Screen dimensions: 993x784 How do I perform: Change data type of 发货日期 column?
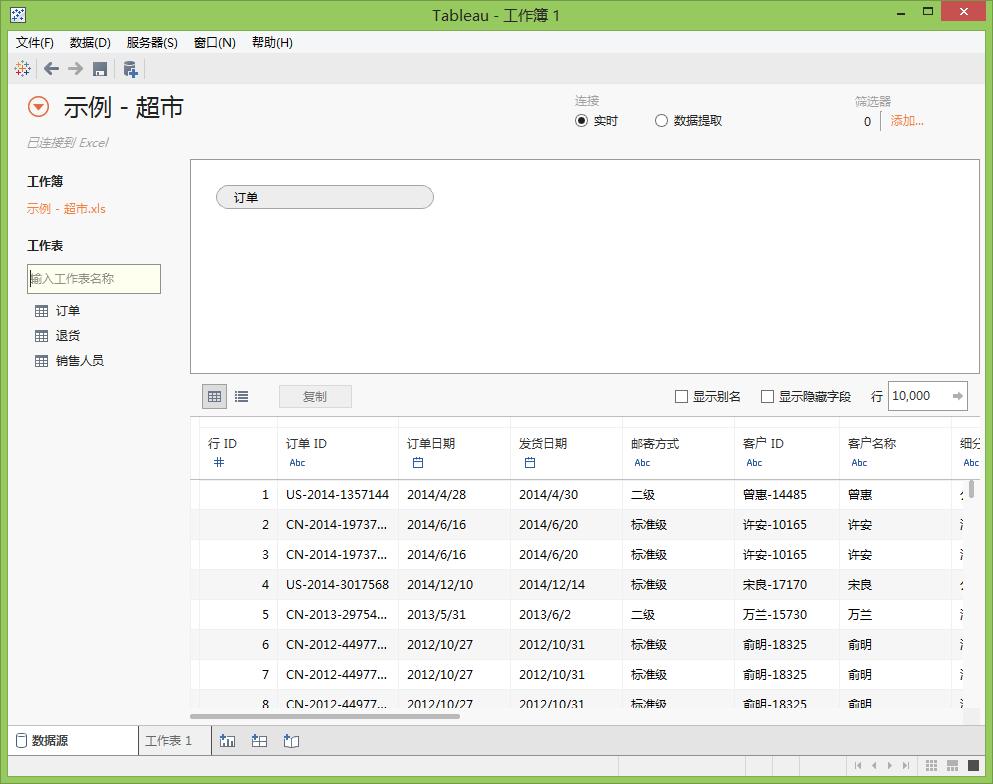coord(530,463)
